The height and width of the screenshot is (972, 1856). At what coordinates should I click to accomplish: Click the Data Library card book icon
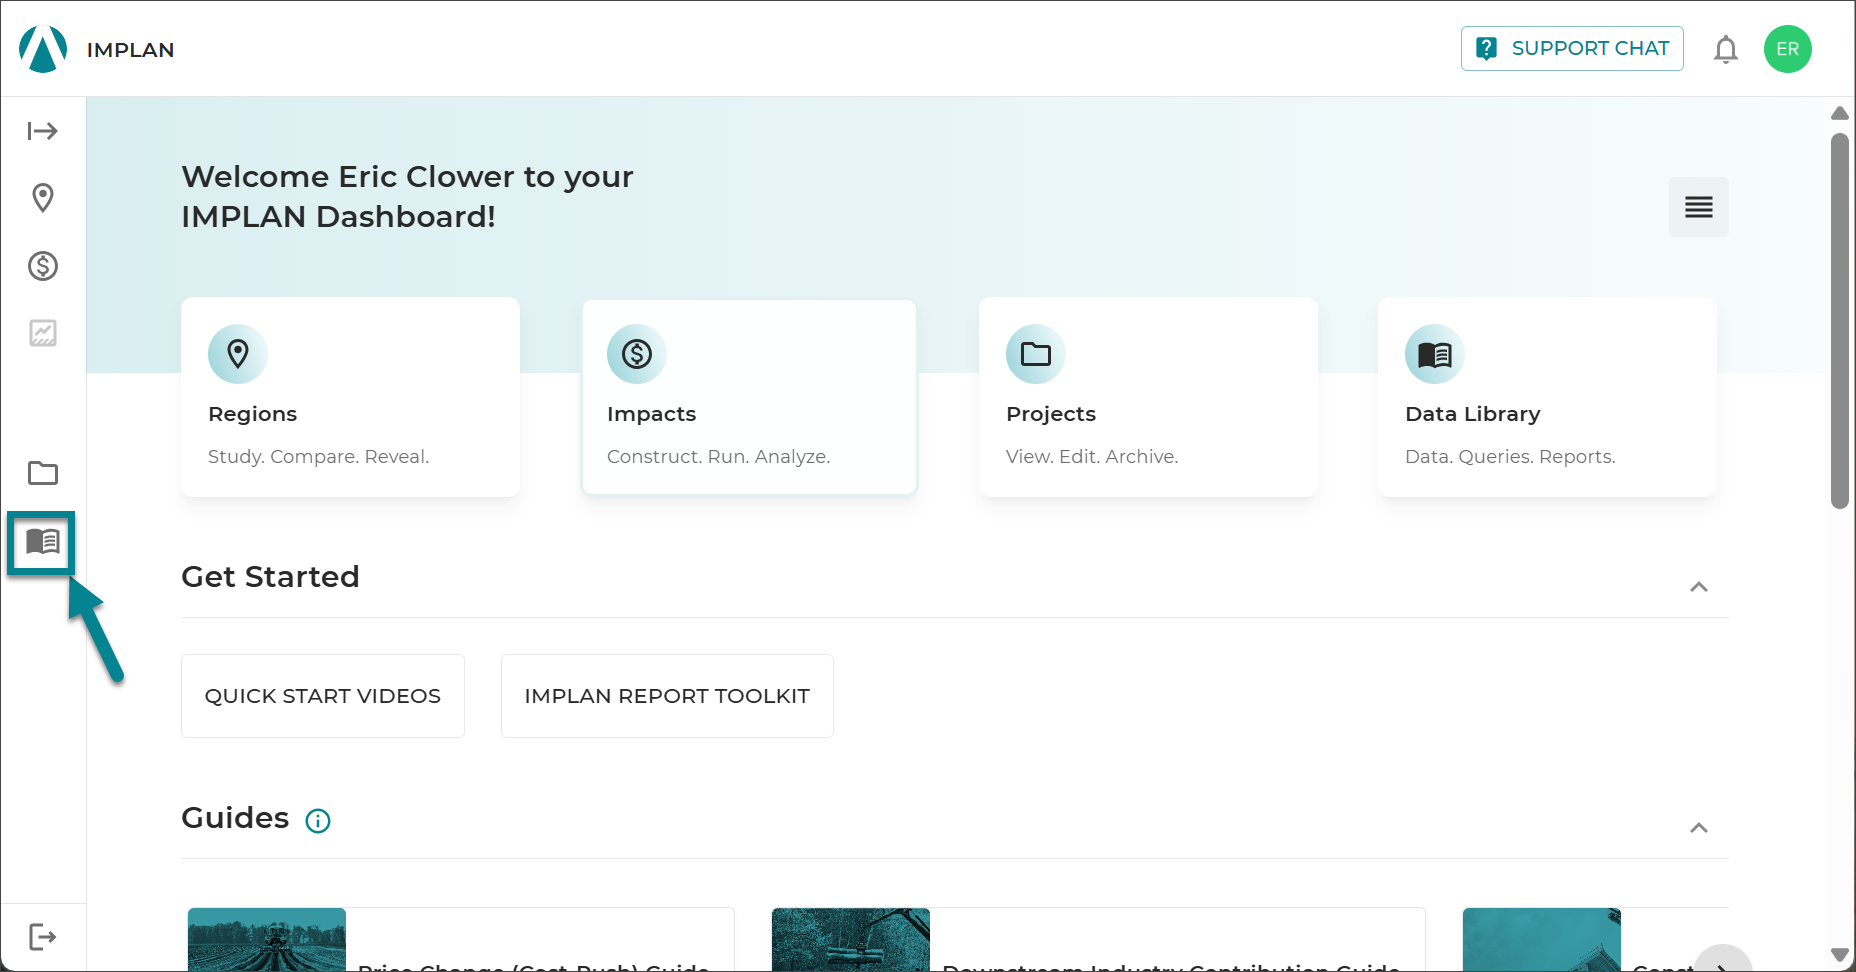click(1435, 354)
